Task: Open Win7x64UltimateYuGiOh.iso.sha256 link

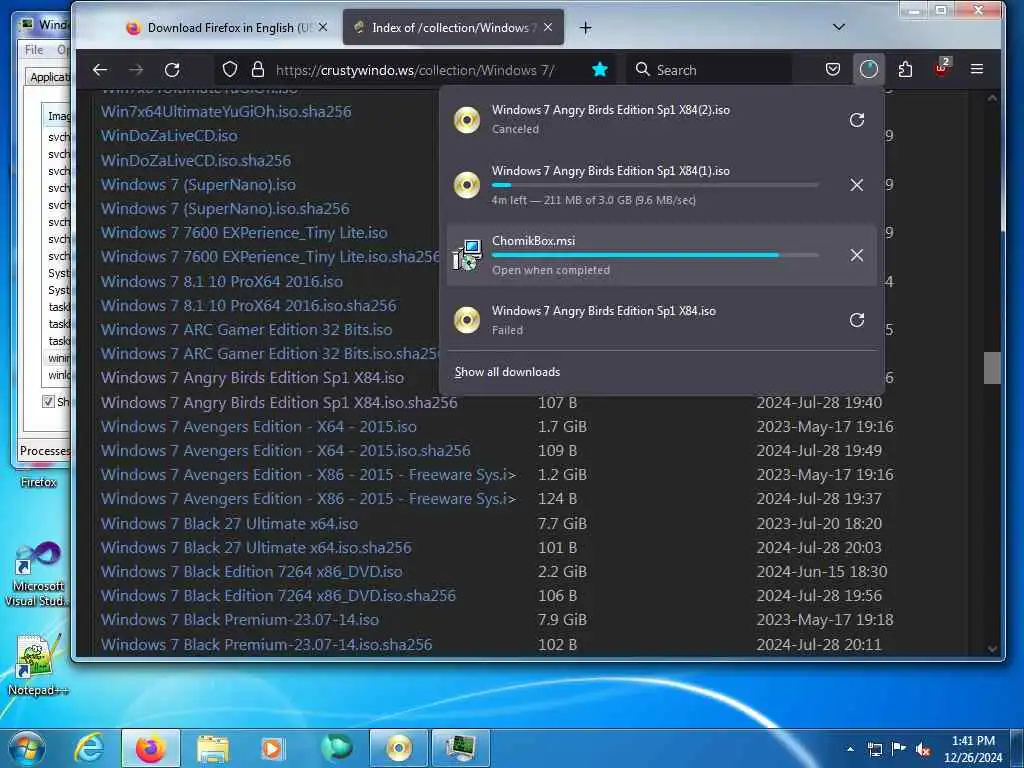Action: [226, 112]
